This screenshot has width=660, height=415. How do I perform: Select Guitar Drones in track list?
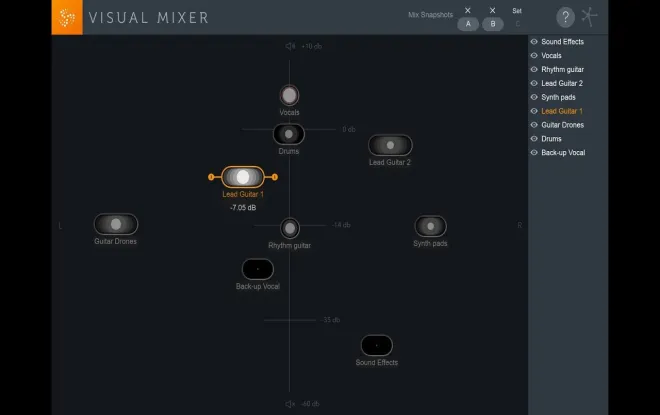click(x=562, y=125)
